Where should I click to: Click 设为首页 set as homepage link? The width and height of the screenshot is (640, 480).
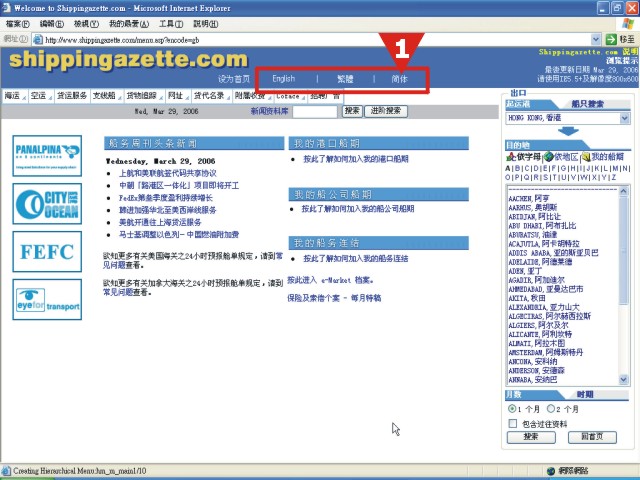point(233,79)
